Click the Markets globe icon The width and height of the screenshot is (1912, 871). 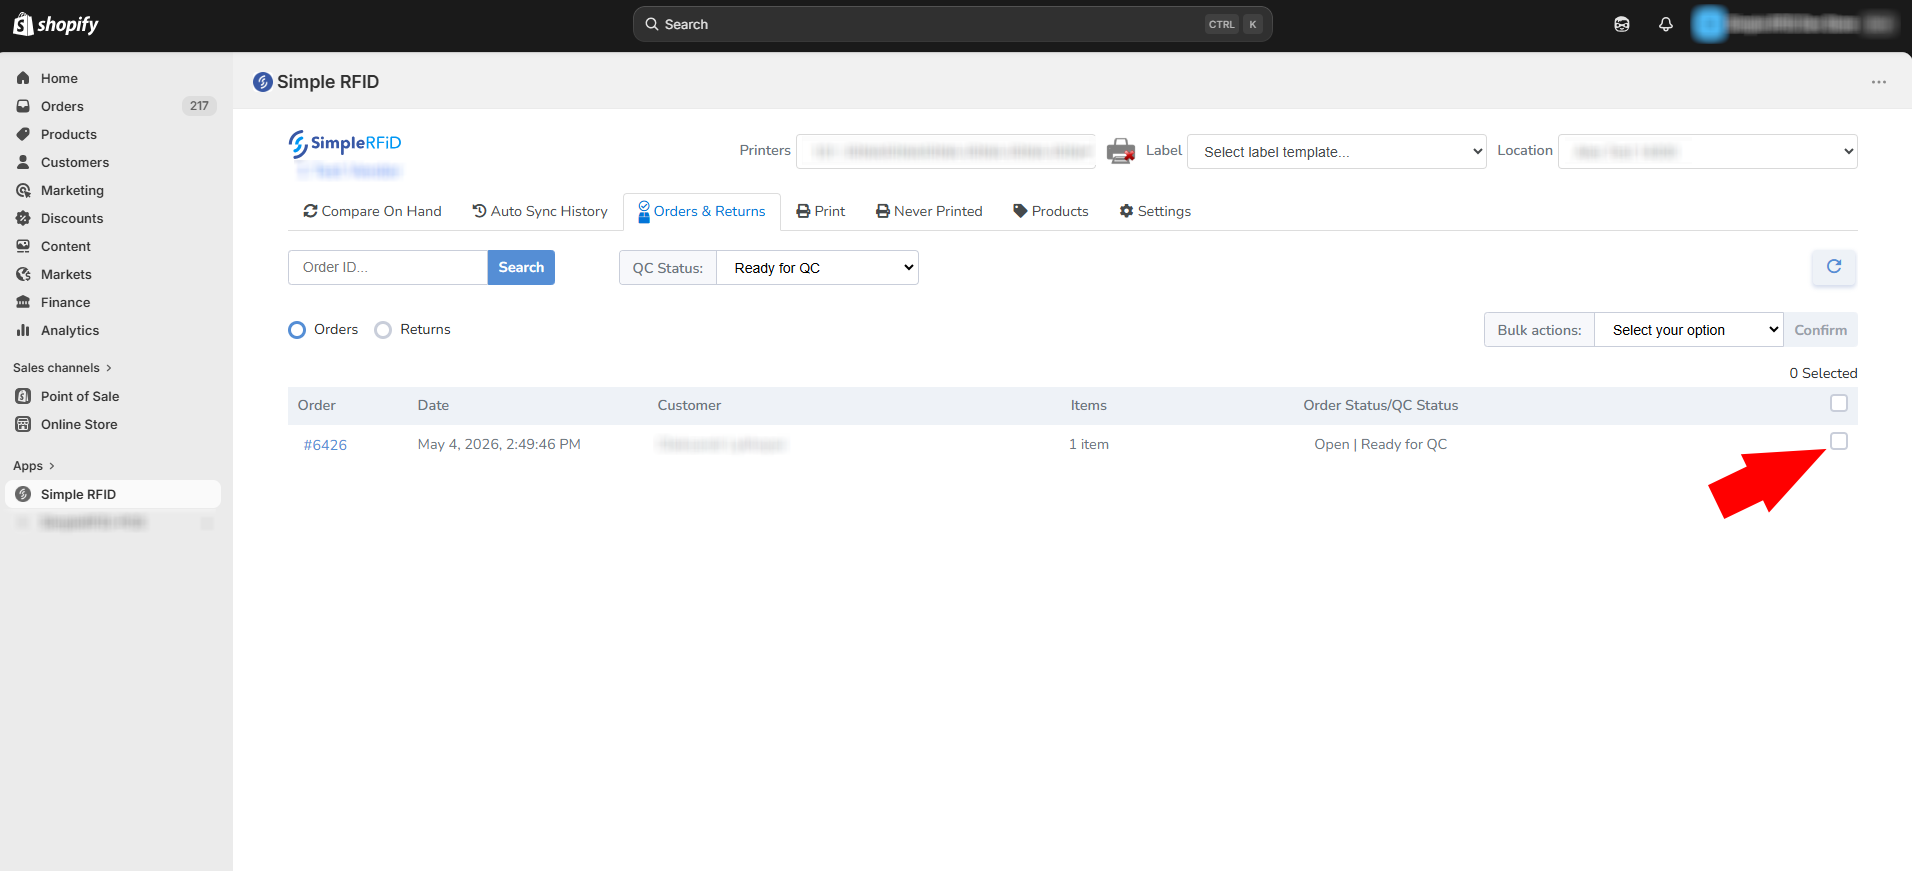[23, 274]
